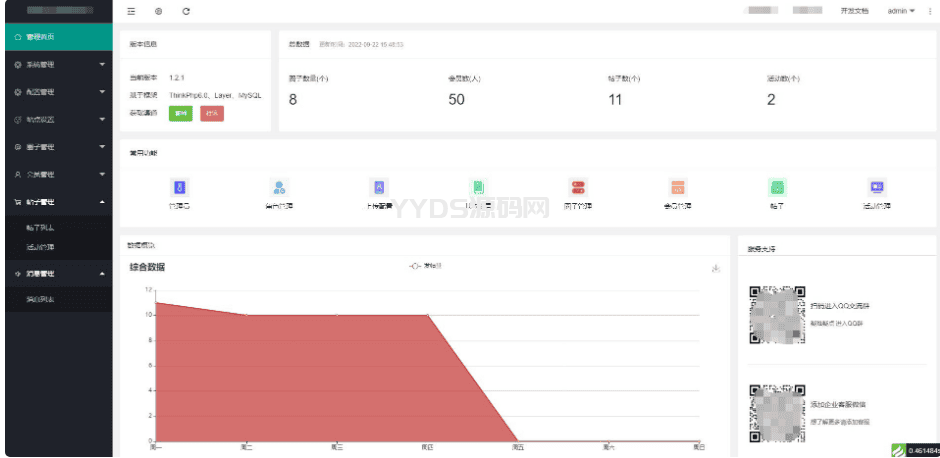Click the enterprise WeChat QR code image
Image resolution: width=940 pixels, height=458 pixels.
point(778,413)
